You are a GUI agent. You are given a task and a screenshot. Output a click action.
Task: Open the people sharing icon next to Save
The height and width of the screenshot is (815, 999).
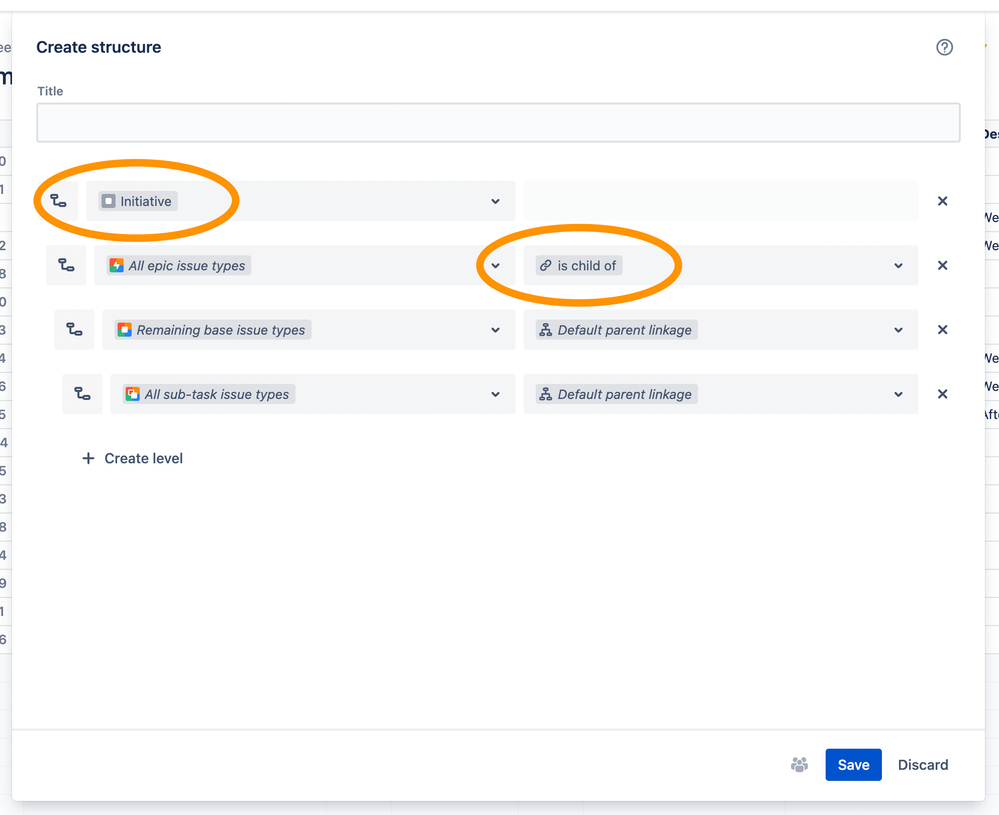(x=799, y=765)
